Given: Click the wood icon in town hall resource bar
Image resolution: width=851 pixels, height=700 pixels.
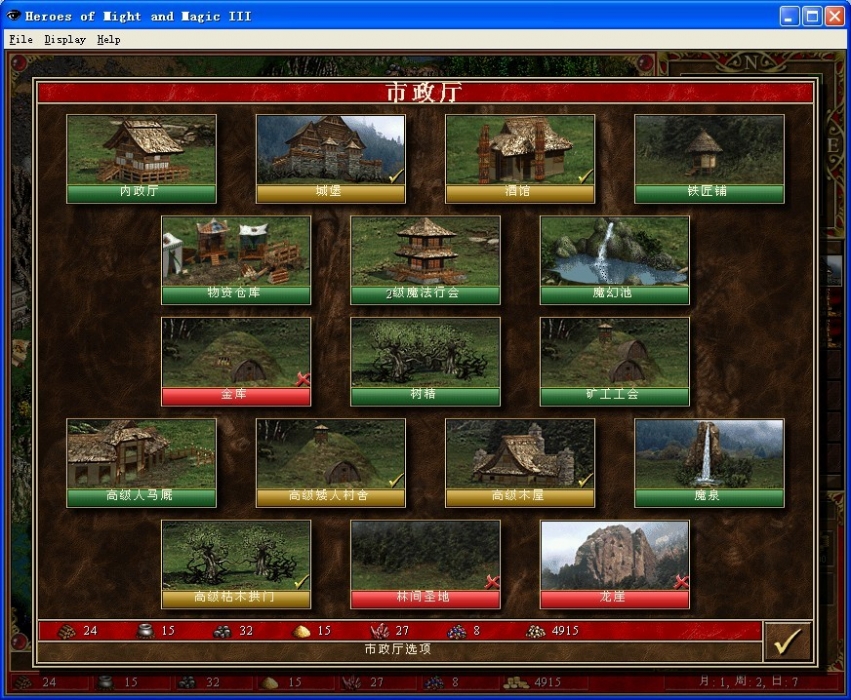Looking at the screenshot, I should (x=66, y=631).
